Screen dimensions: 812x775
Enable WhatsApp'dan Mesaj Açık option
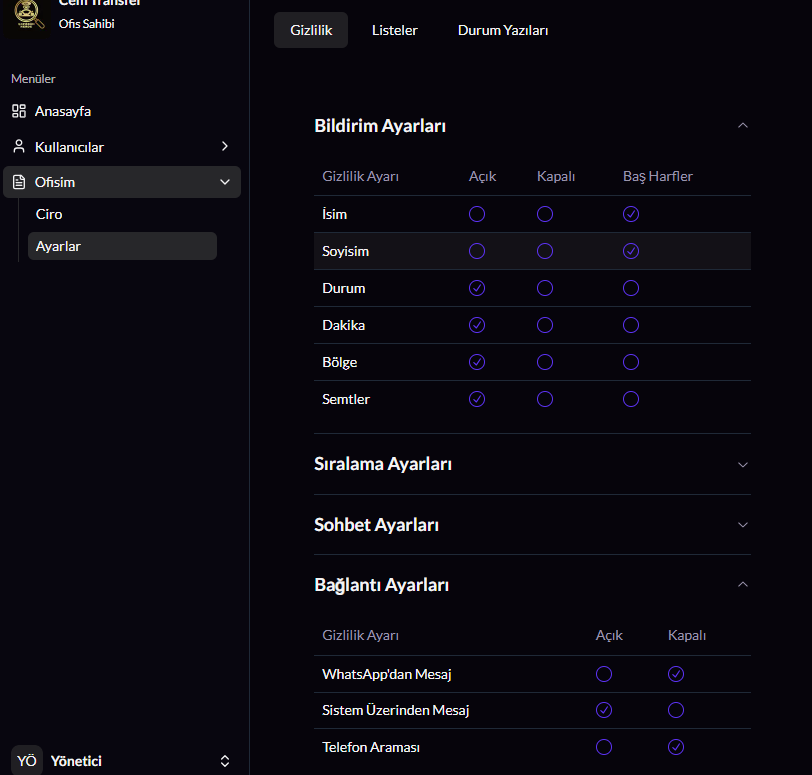604,674
